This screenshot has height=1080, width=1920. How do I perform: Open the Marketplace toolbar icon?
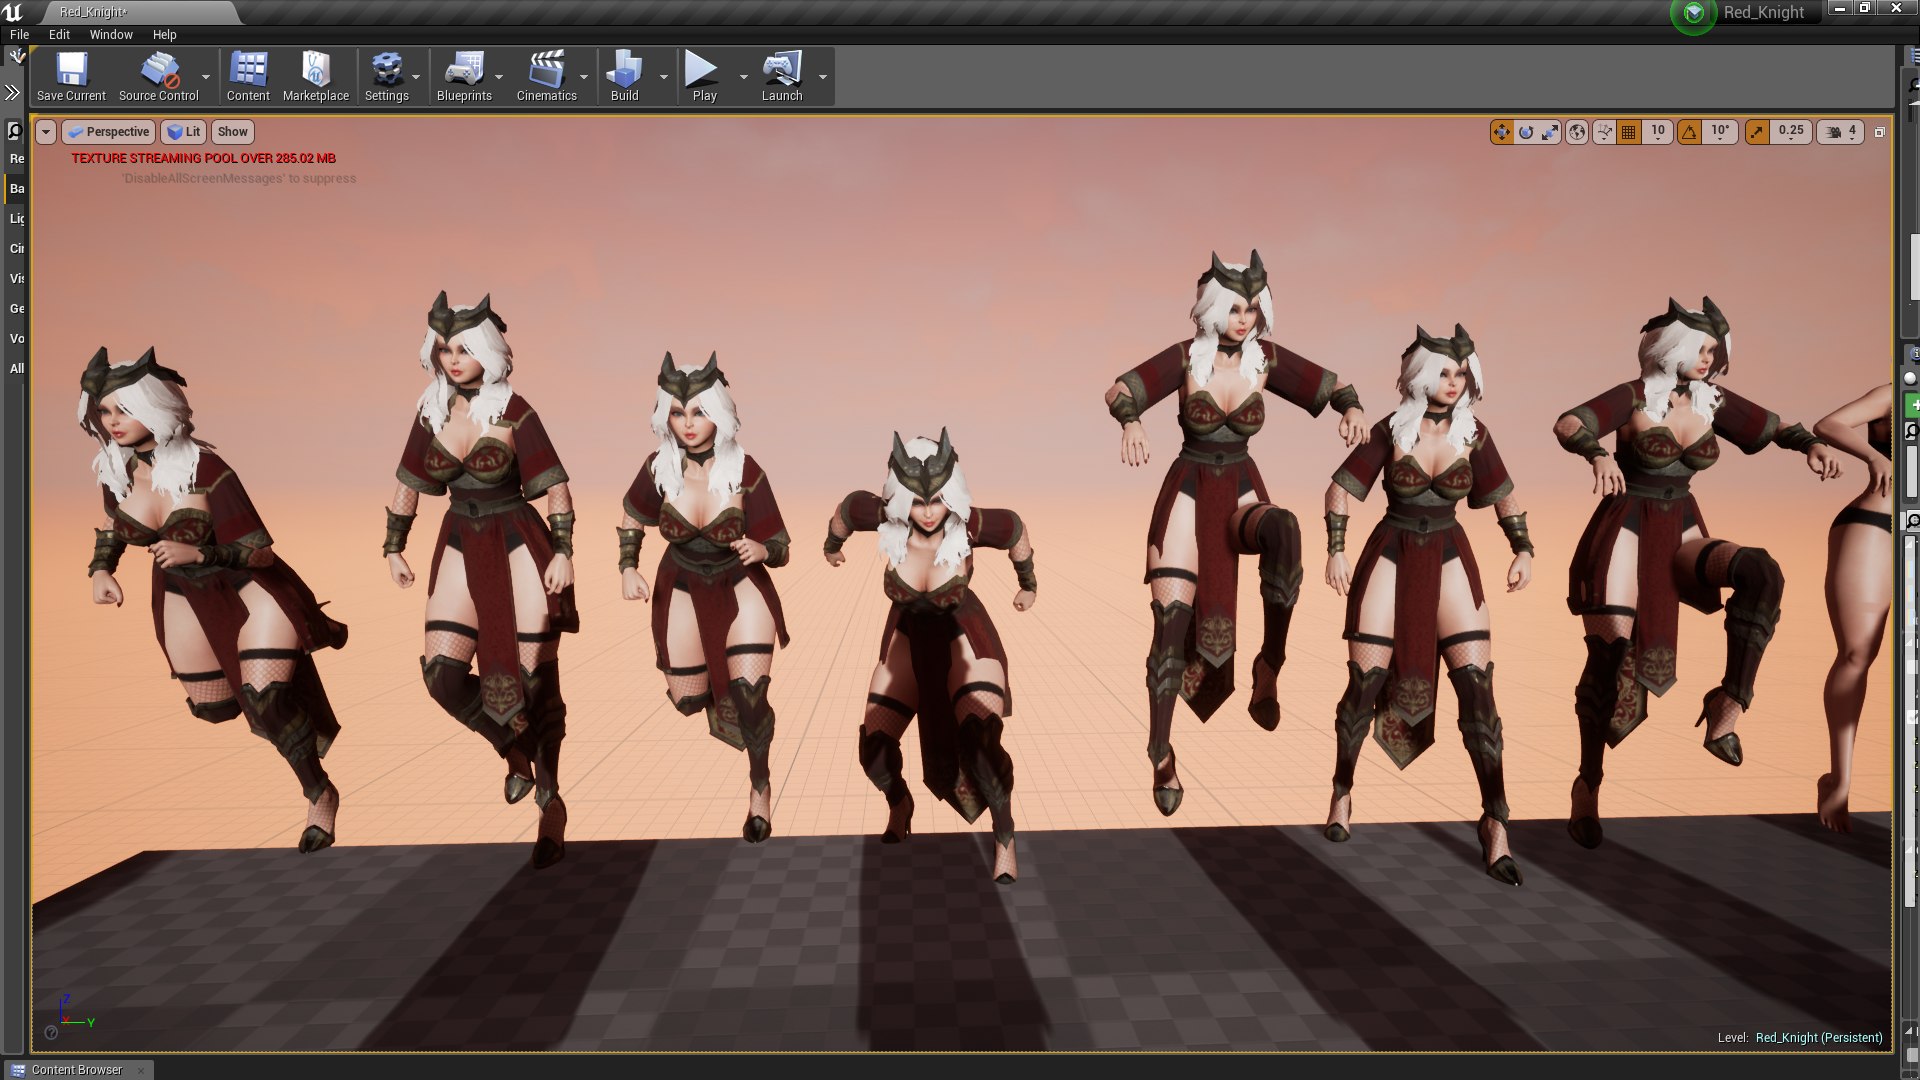tap(316, 77)
